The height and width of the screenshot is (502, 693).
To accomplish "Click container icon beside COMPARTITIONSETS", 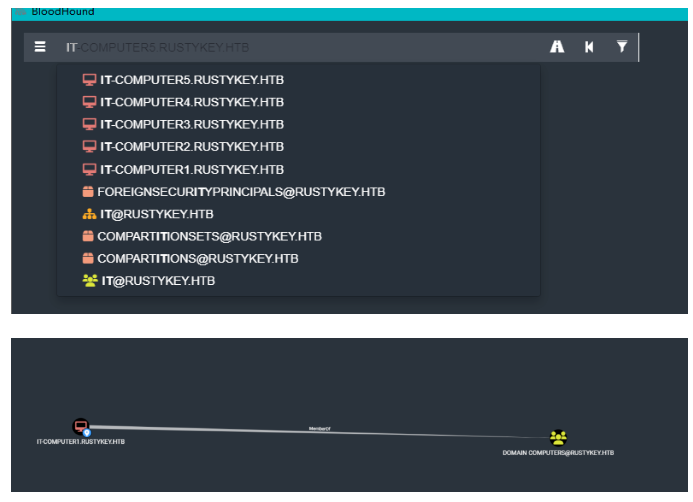I will coord(88,236).
